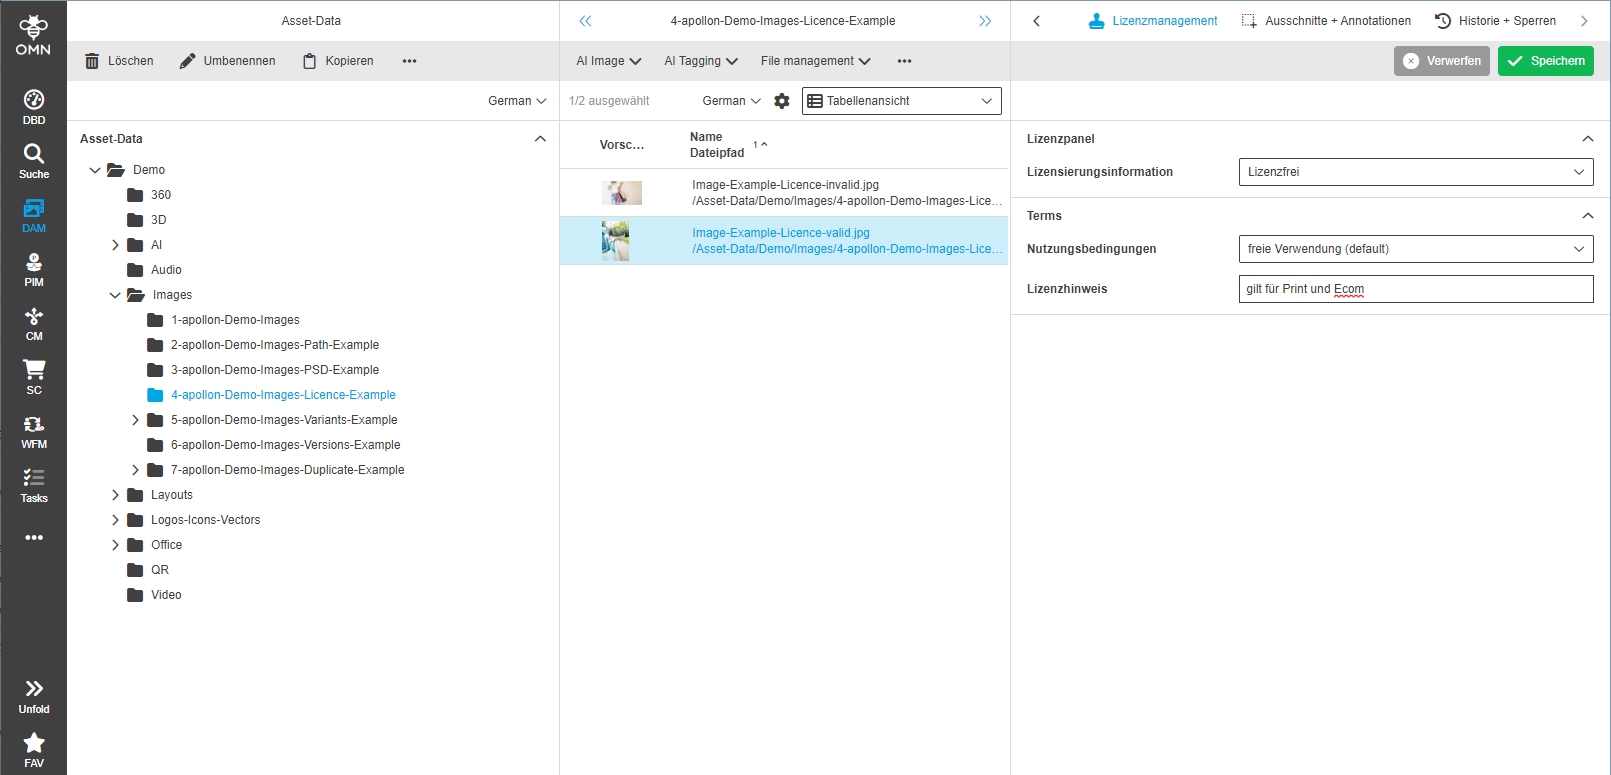
Task: Open FAV favorites star icon
Action: [34, 749]
